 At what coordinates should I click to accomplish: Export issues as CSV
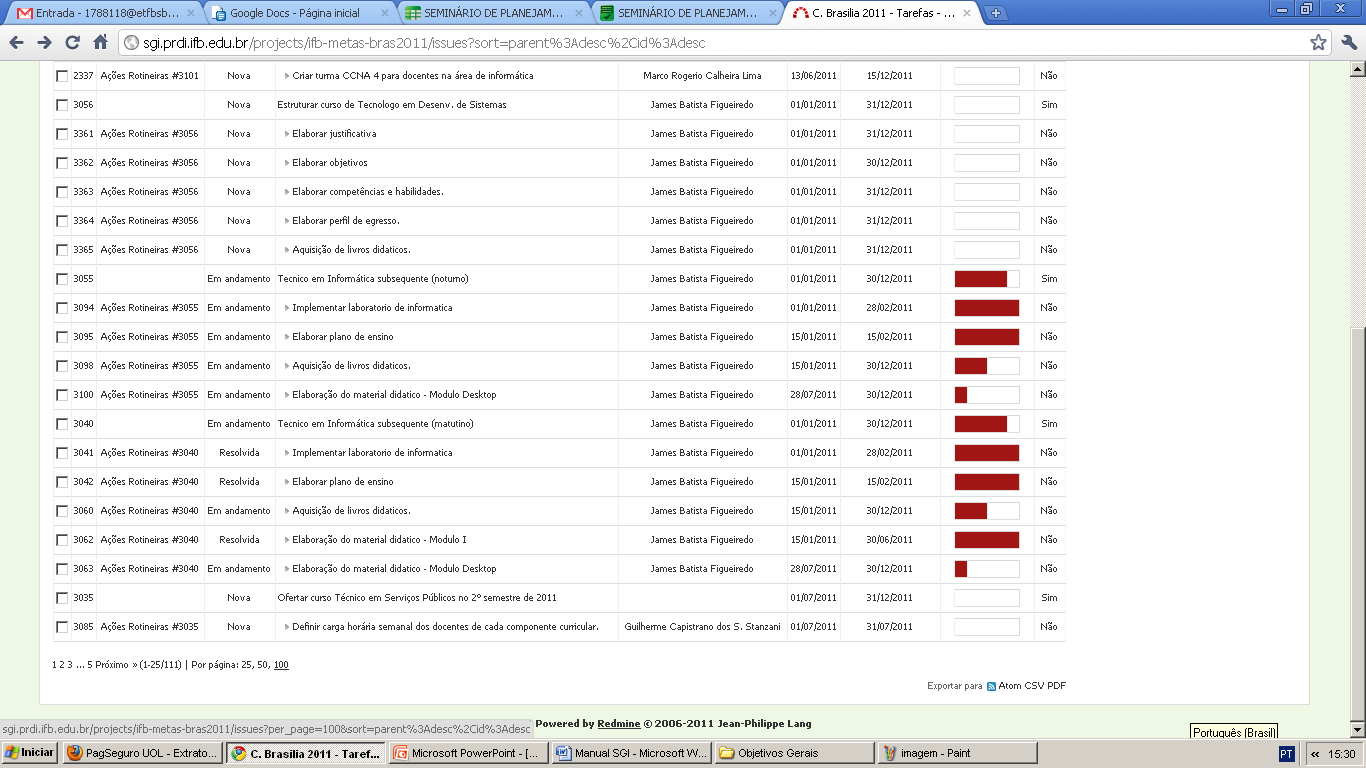pos(1035,686)
